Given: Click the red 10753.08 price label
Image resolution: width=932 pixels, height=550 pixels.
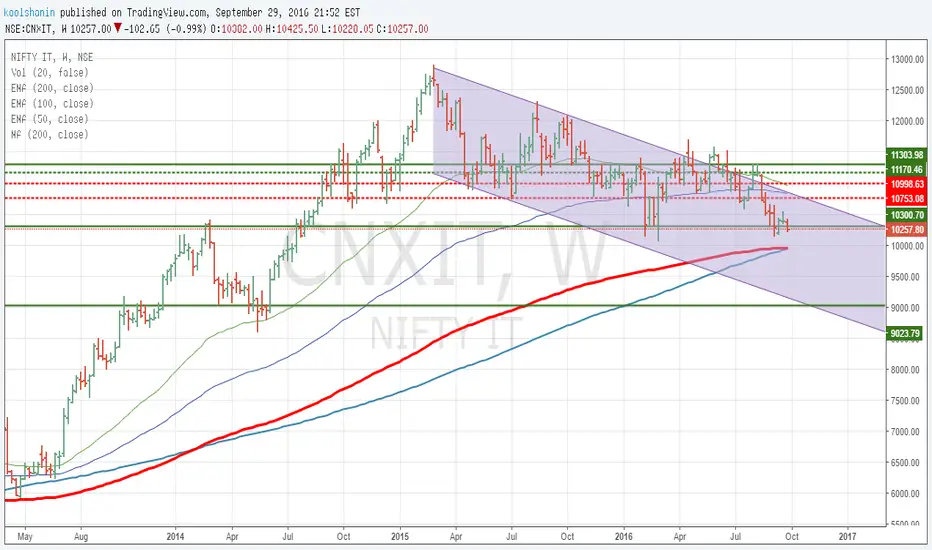Looking at the screenshot, I should pos(906,199).
